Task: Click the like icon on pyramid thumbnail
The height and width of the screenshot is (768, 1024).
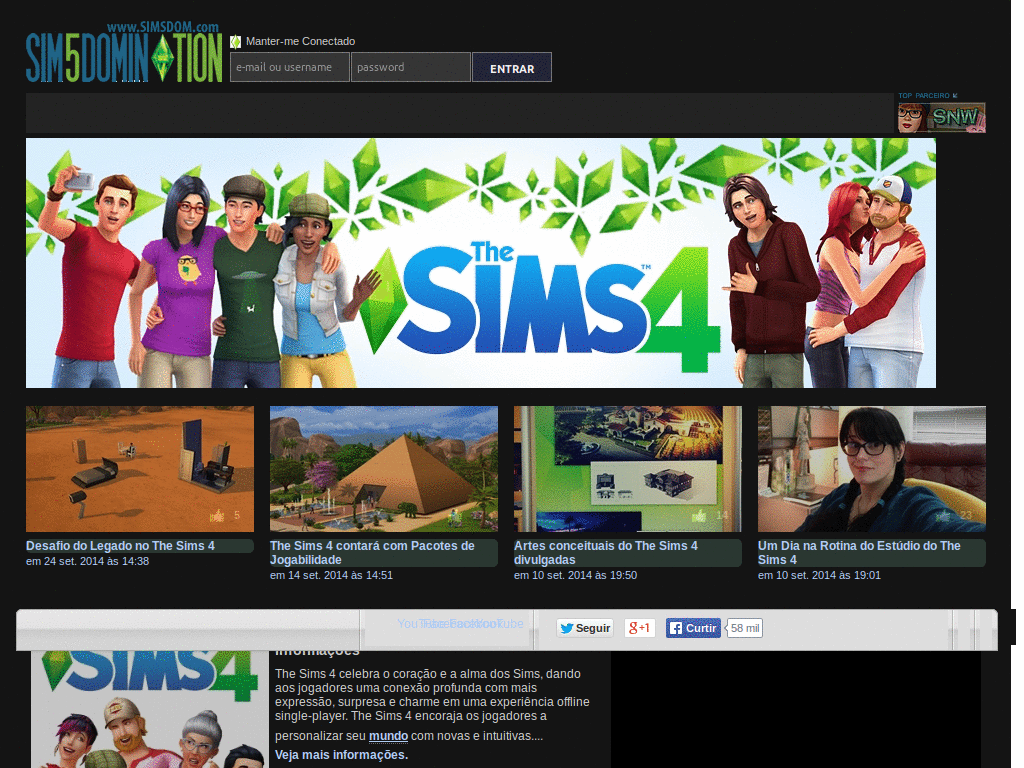Action: (x=455, y=516)
